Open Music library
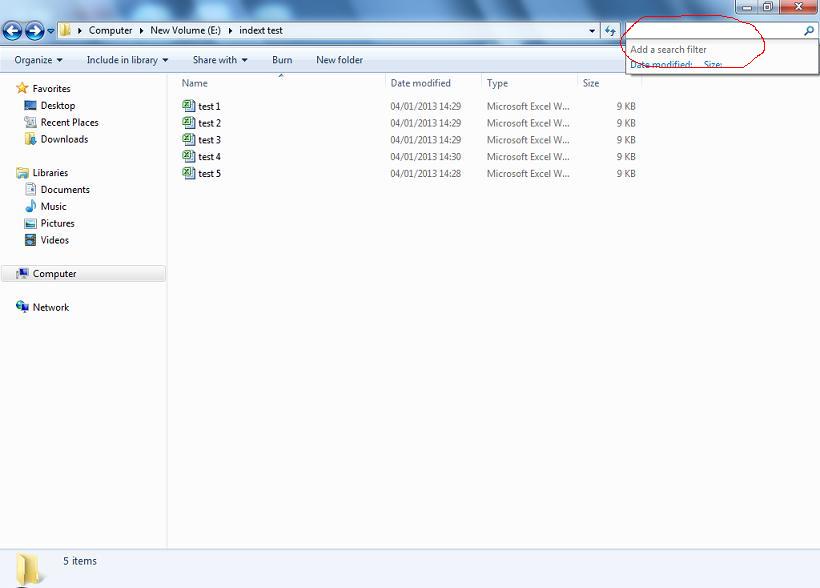Screen dimensions: 820x588 [53, 206]
